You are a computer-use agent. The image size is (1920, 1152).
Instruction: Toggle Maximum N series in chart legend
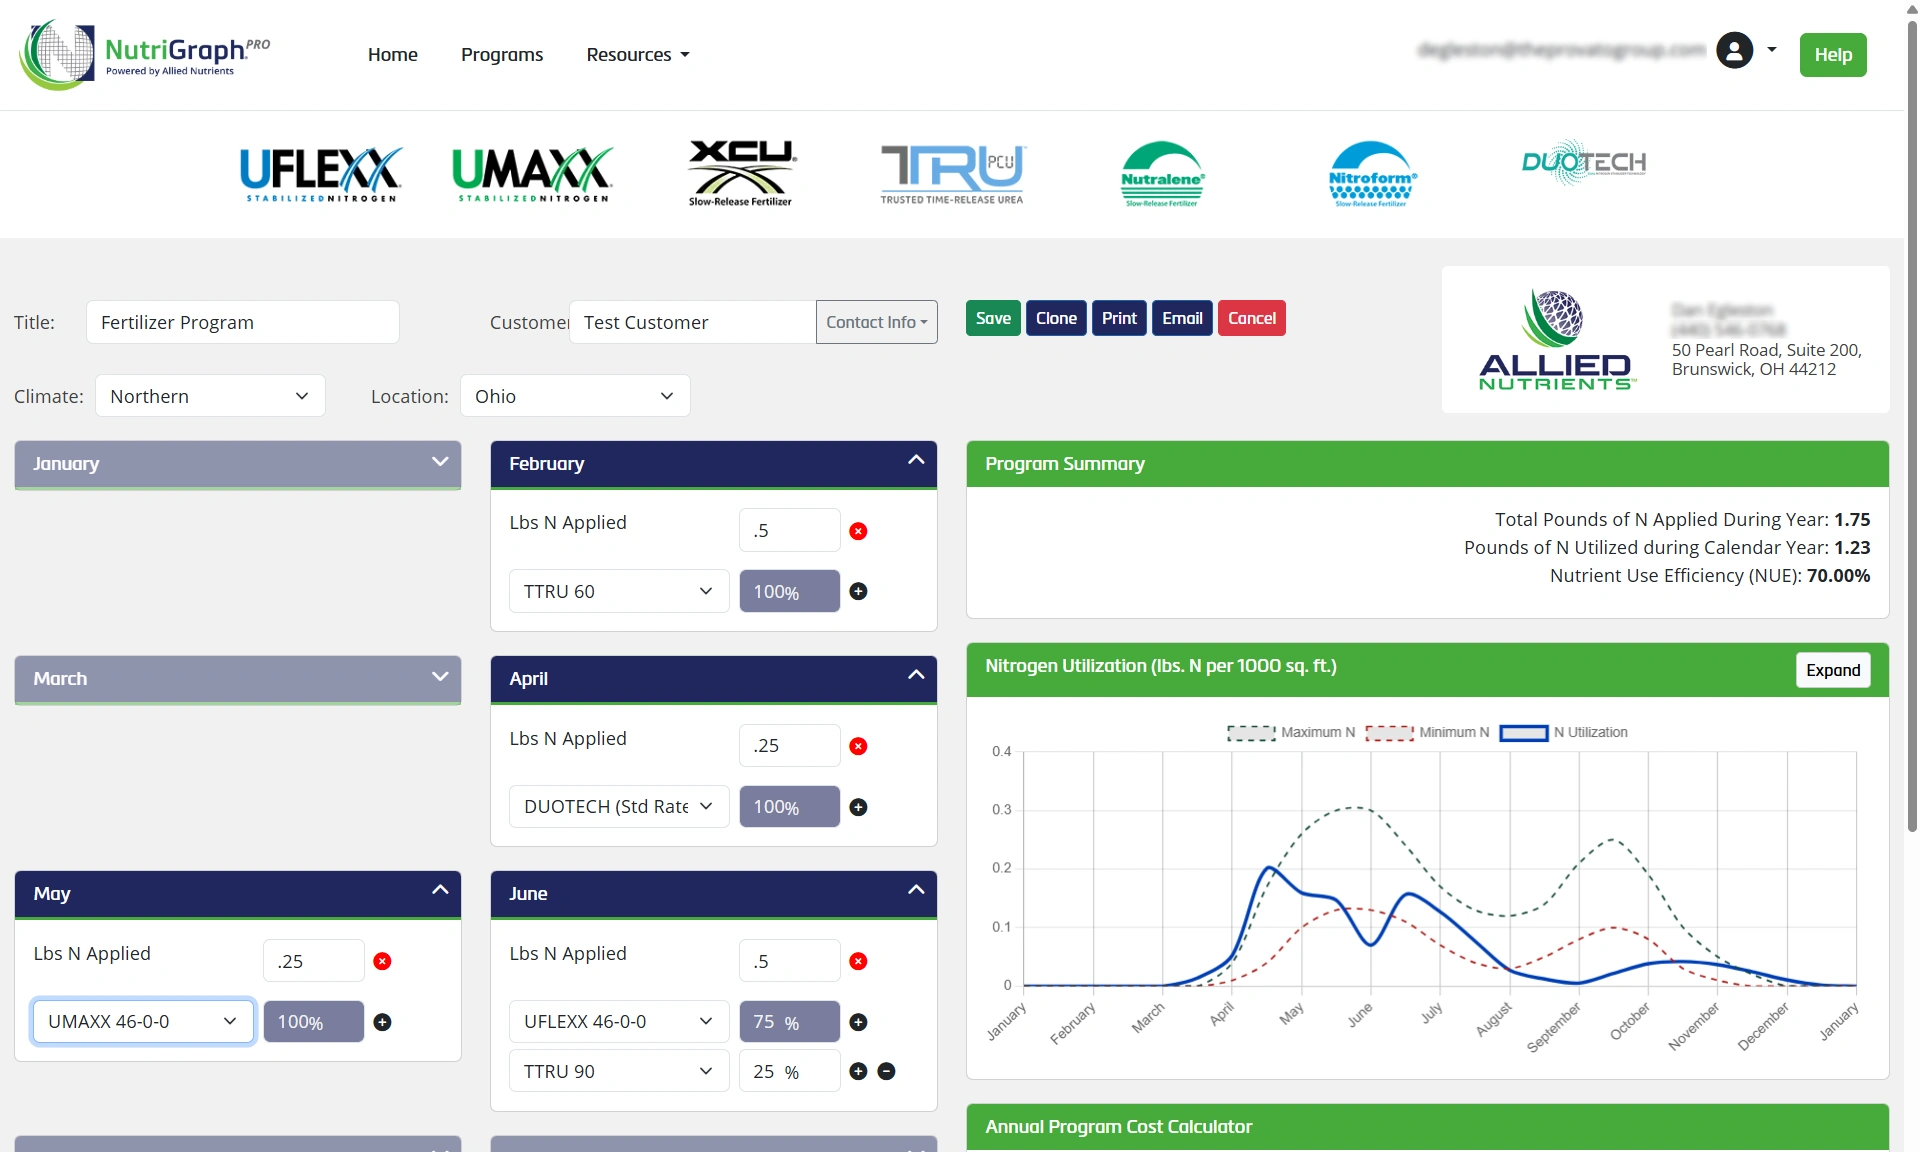click(1291, 733)
